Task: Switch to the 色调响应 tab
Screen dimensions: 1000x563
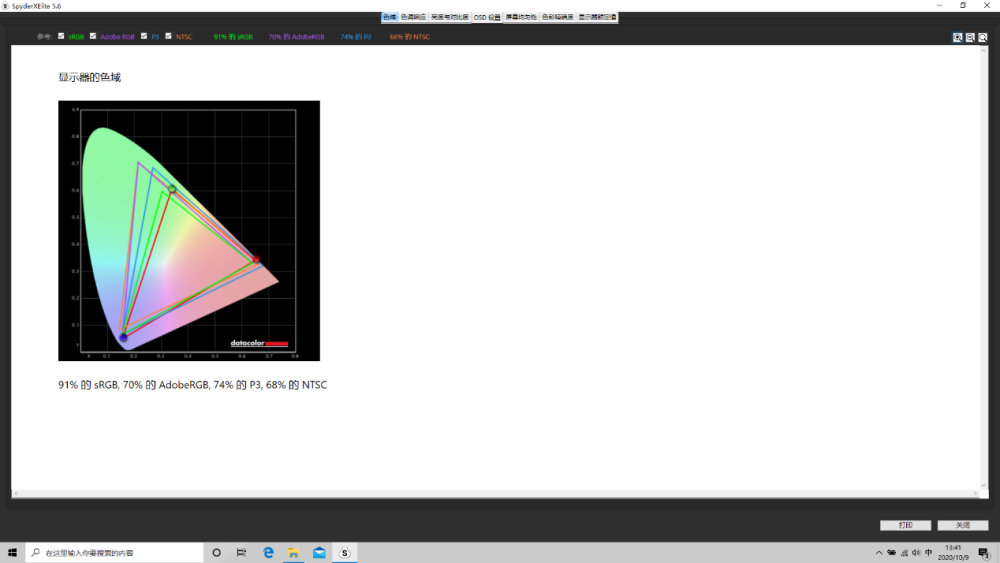Action: click(413, 17)
